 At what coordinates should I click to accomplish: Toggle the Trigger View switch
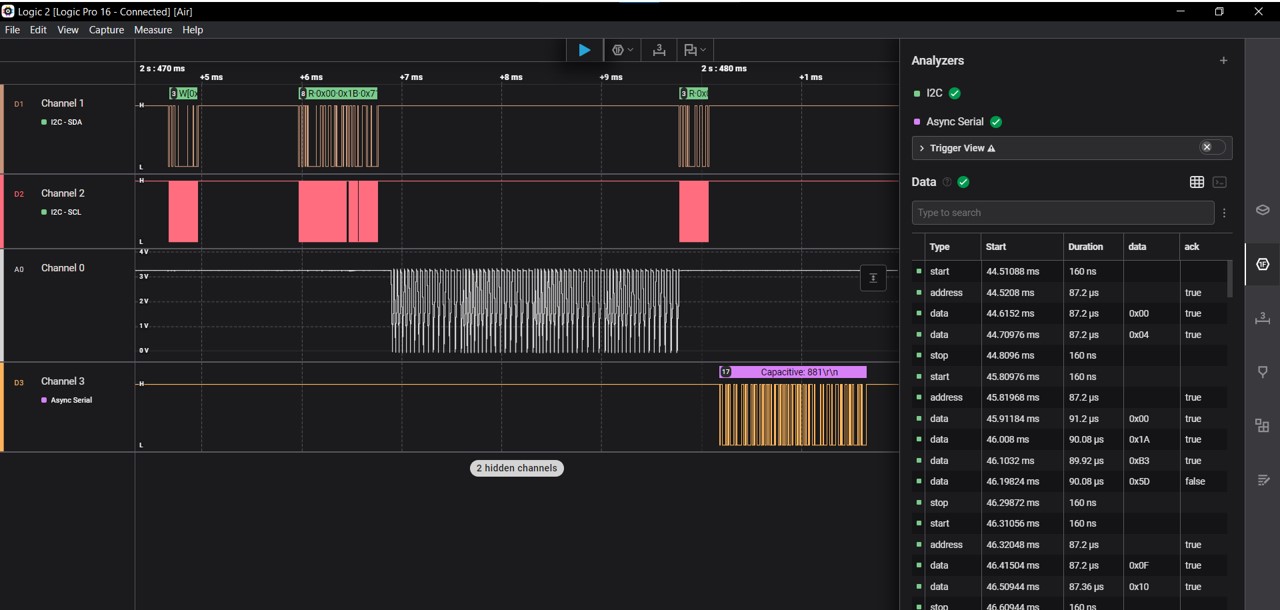[1211, 147]
